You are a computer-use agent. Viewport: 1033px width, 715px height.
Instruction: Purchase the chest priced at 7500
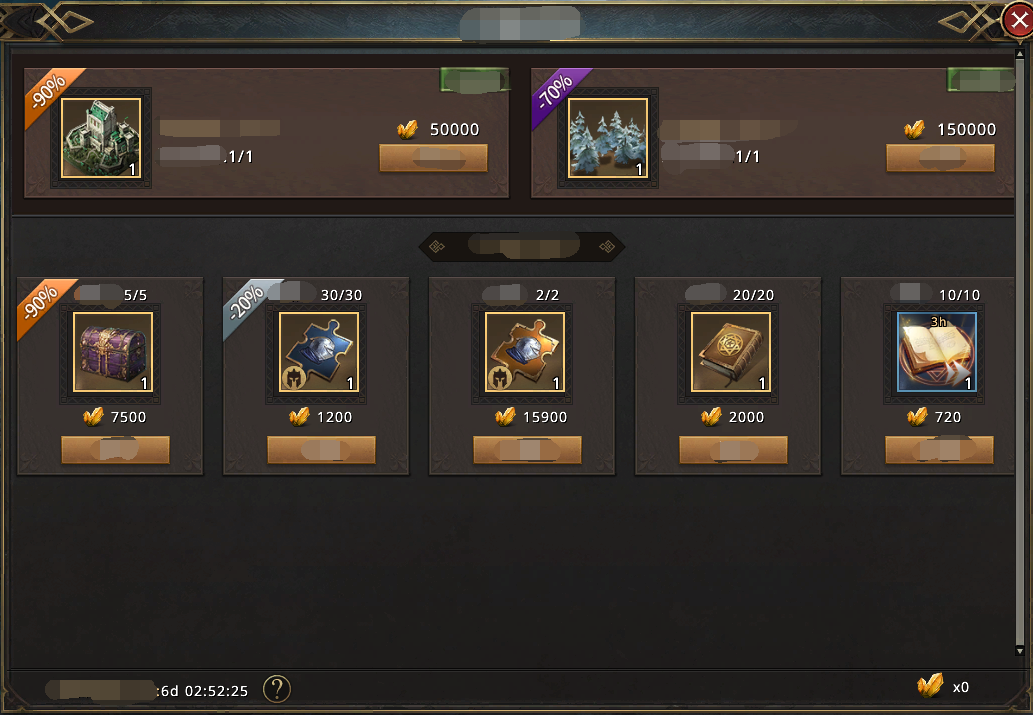coord(115,450)
